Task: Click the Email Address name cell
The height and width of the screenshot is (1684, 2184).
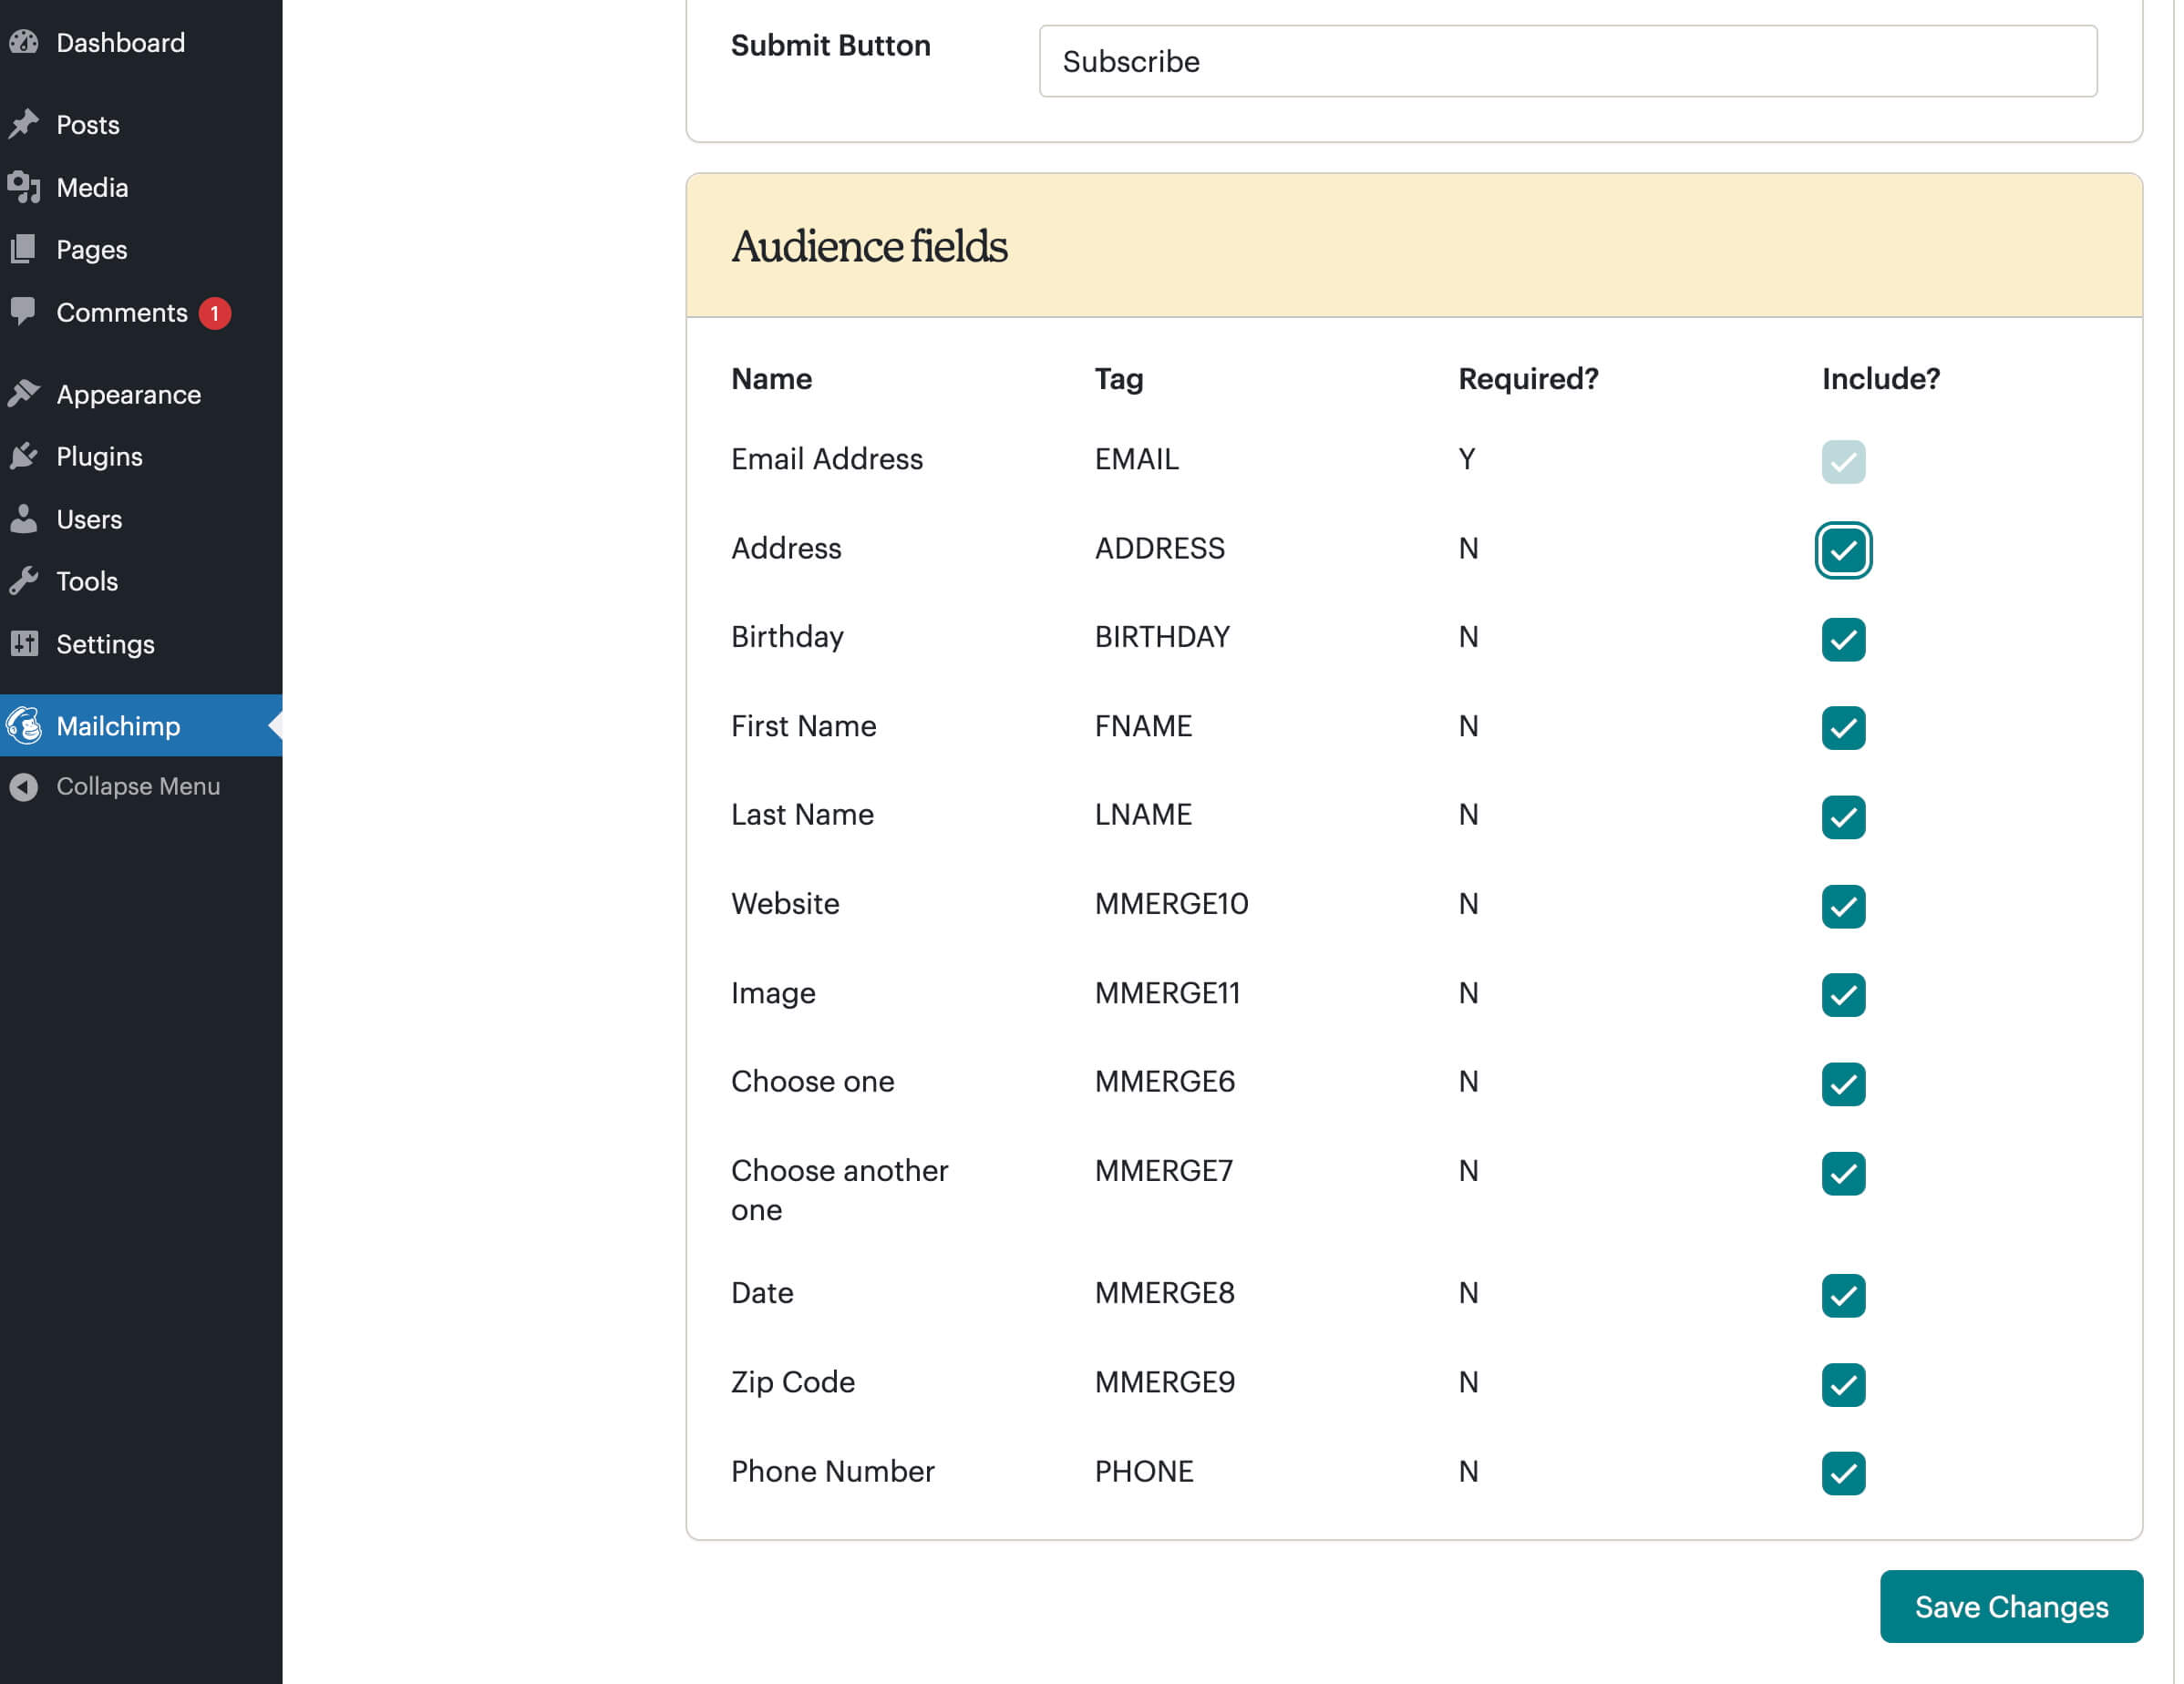Action: [x=826, y=459]
